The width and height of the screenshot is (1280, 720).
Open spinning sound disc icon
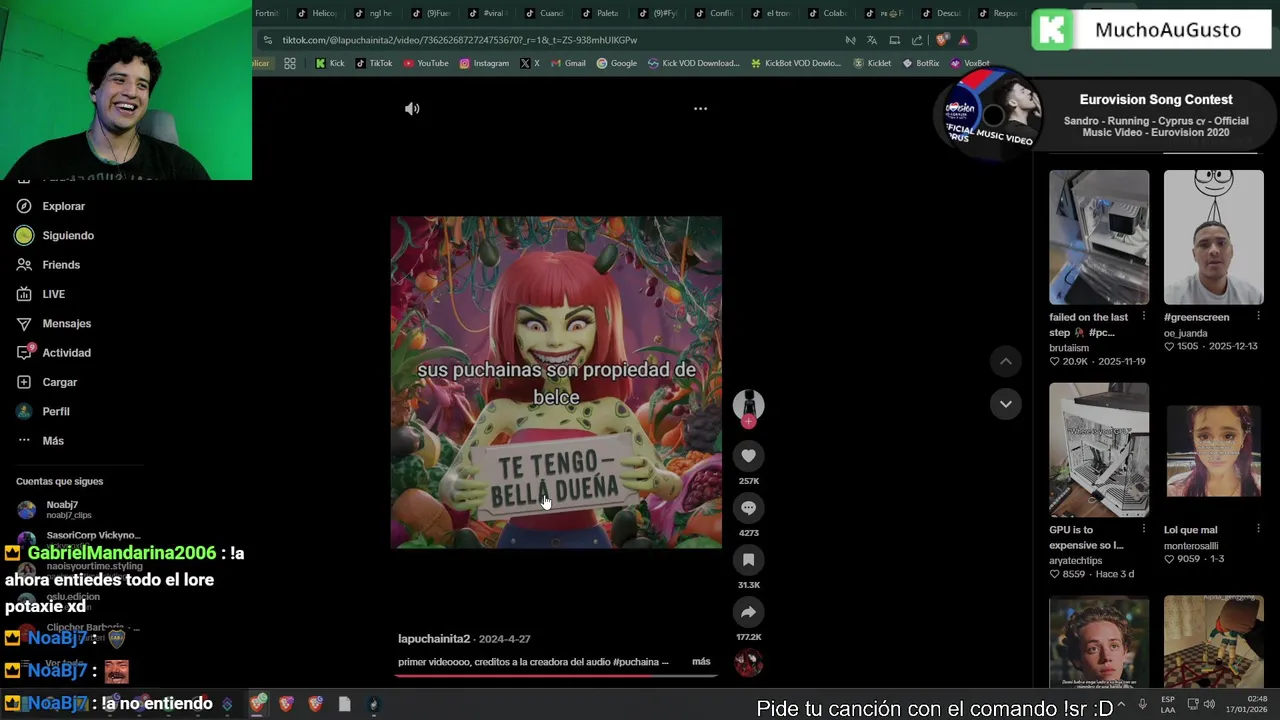(748, 662)
